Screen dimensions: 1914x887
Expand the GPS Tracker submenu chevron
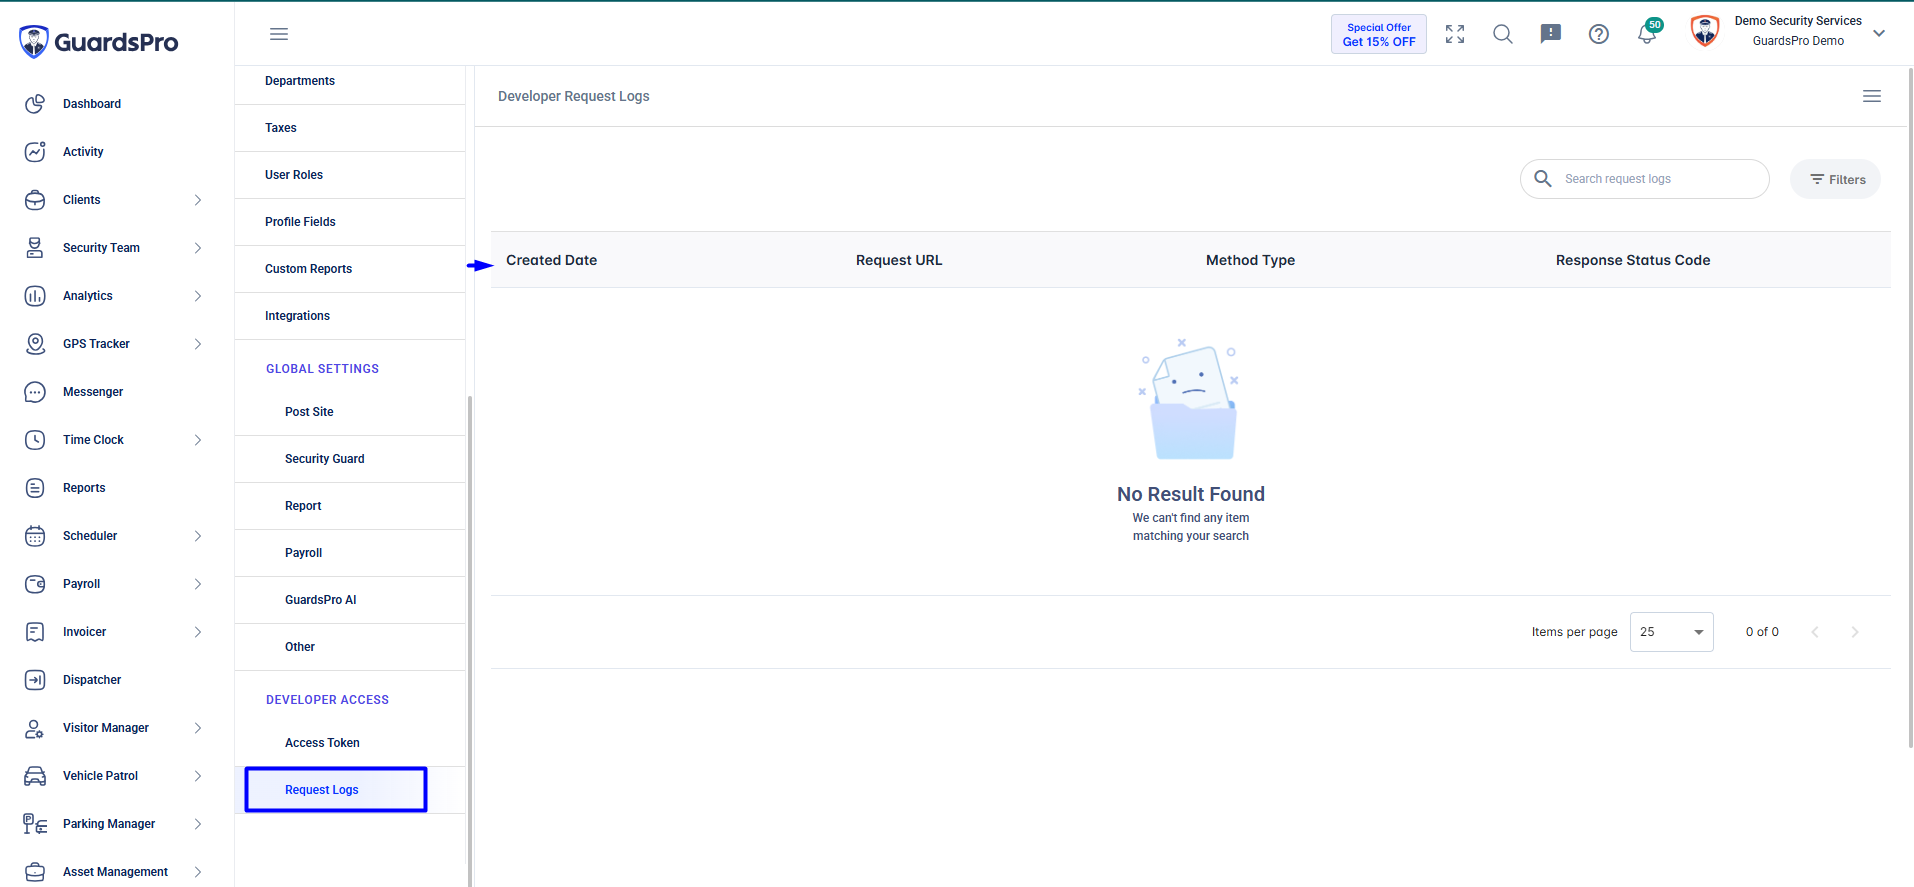point(198,344)
